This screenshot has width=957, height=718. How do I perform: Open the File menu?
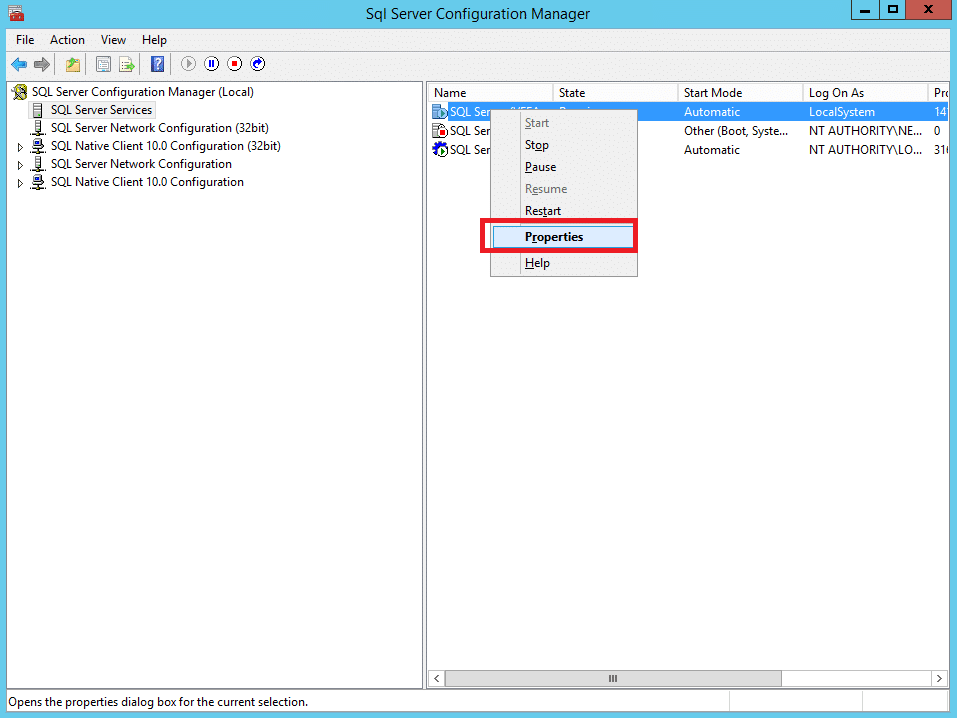(25, 40)
